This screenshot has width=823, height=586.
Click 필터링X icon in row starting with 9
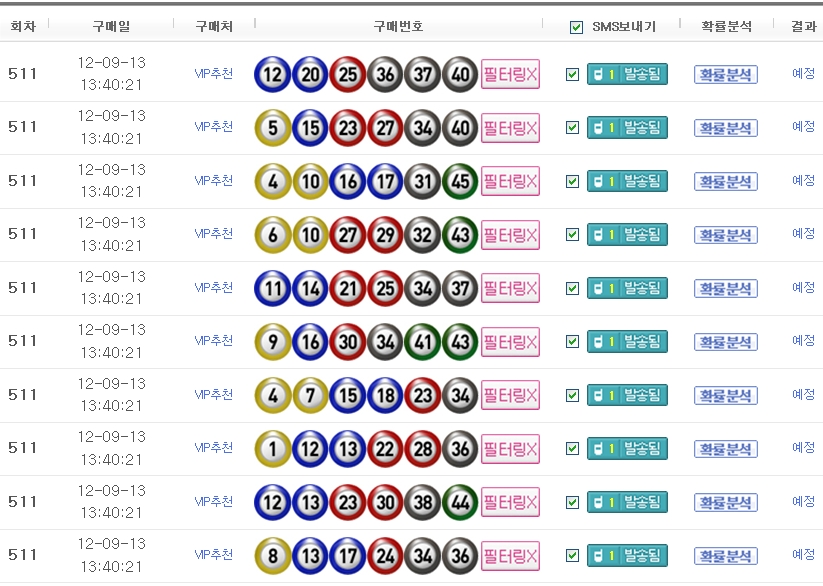(510, 341)
